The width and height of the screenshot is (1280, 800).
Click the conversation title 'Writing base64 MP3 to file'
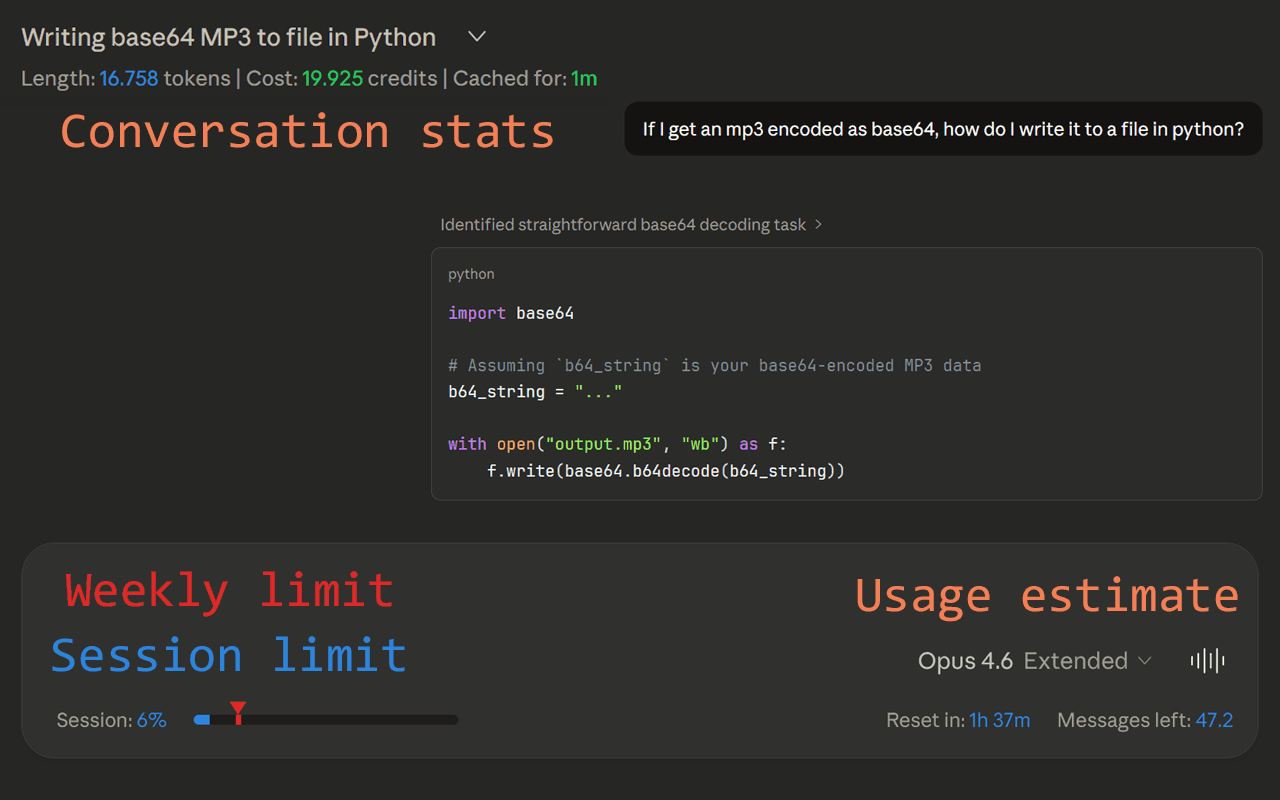[229, 37]
